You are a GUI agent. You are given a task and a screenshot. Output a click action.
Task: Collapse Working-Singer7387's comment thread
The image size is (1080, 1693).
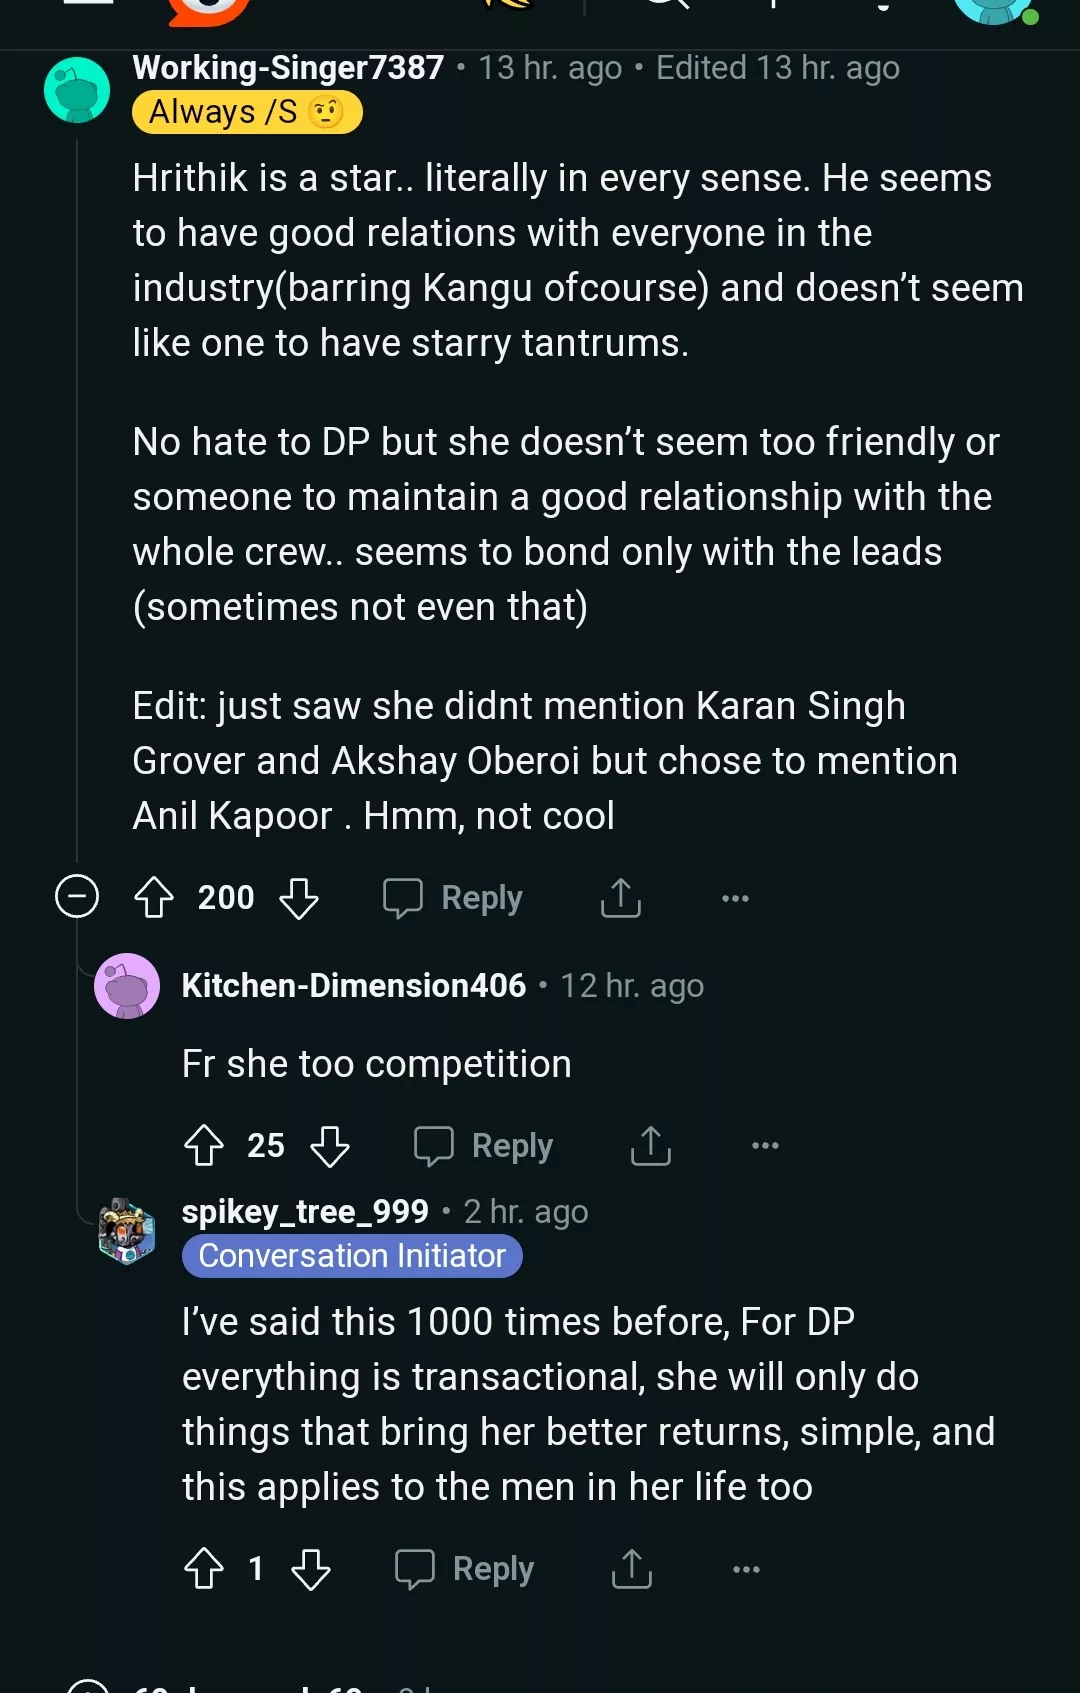pos(77,896)
